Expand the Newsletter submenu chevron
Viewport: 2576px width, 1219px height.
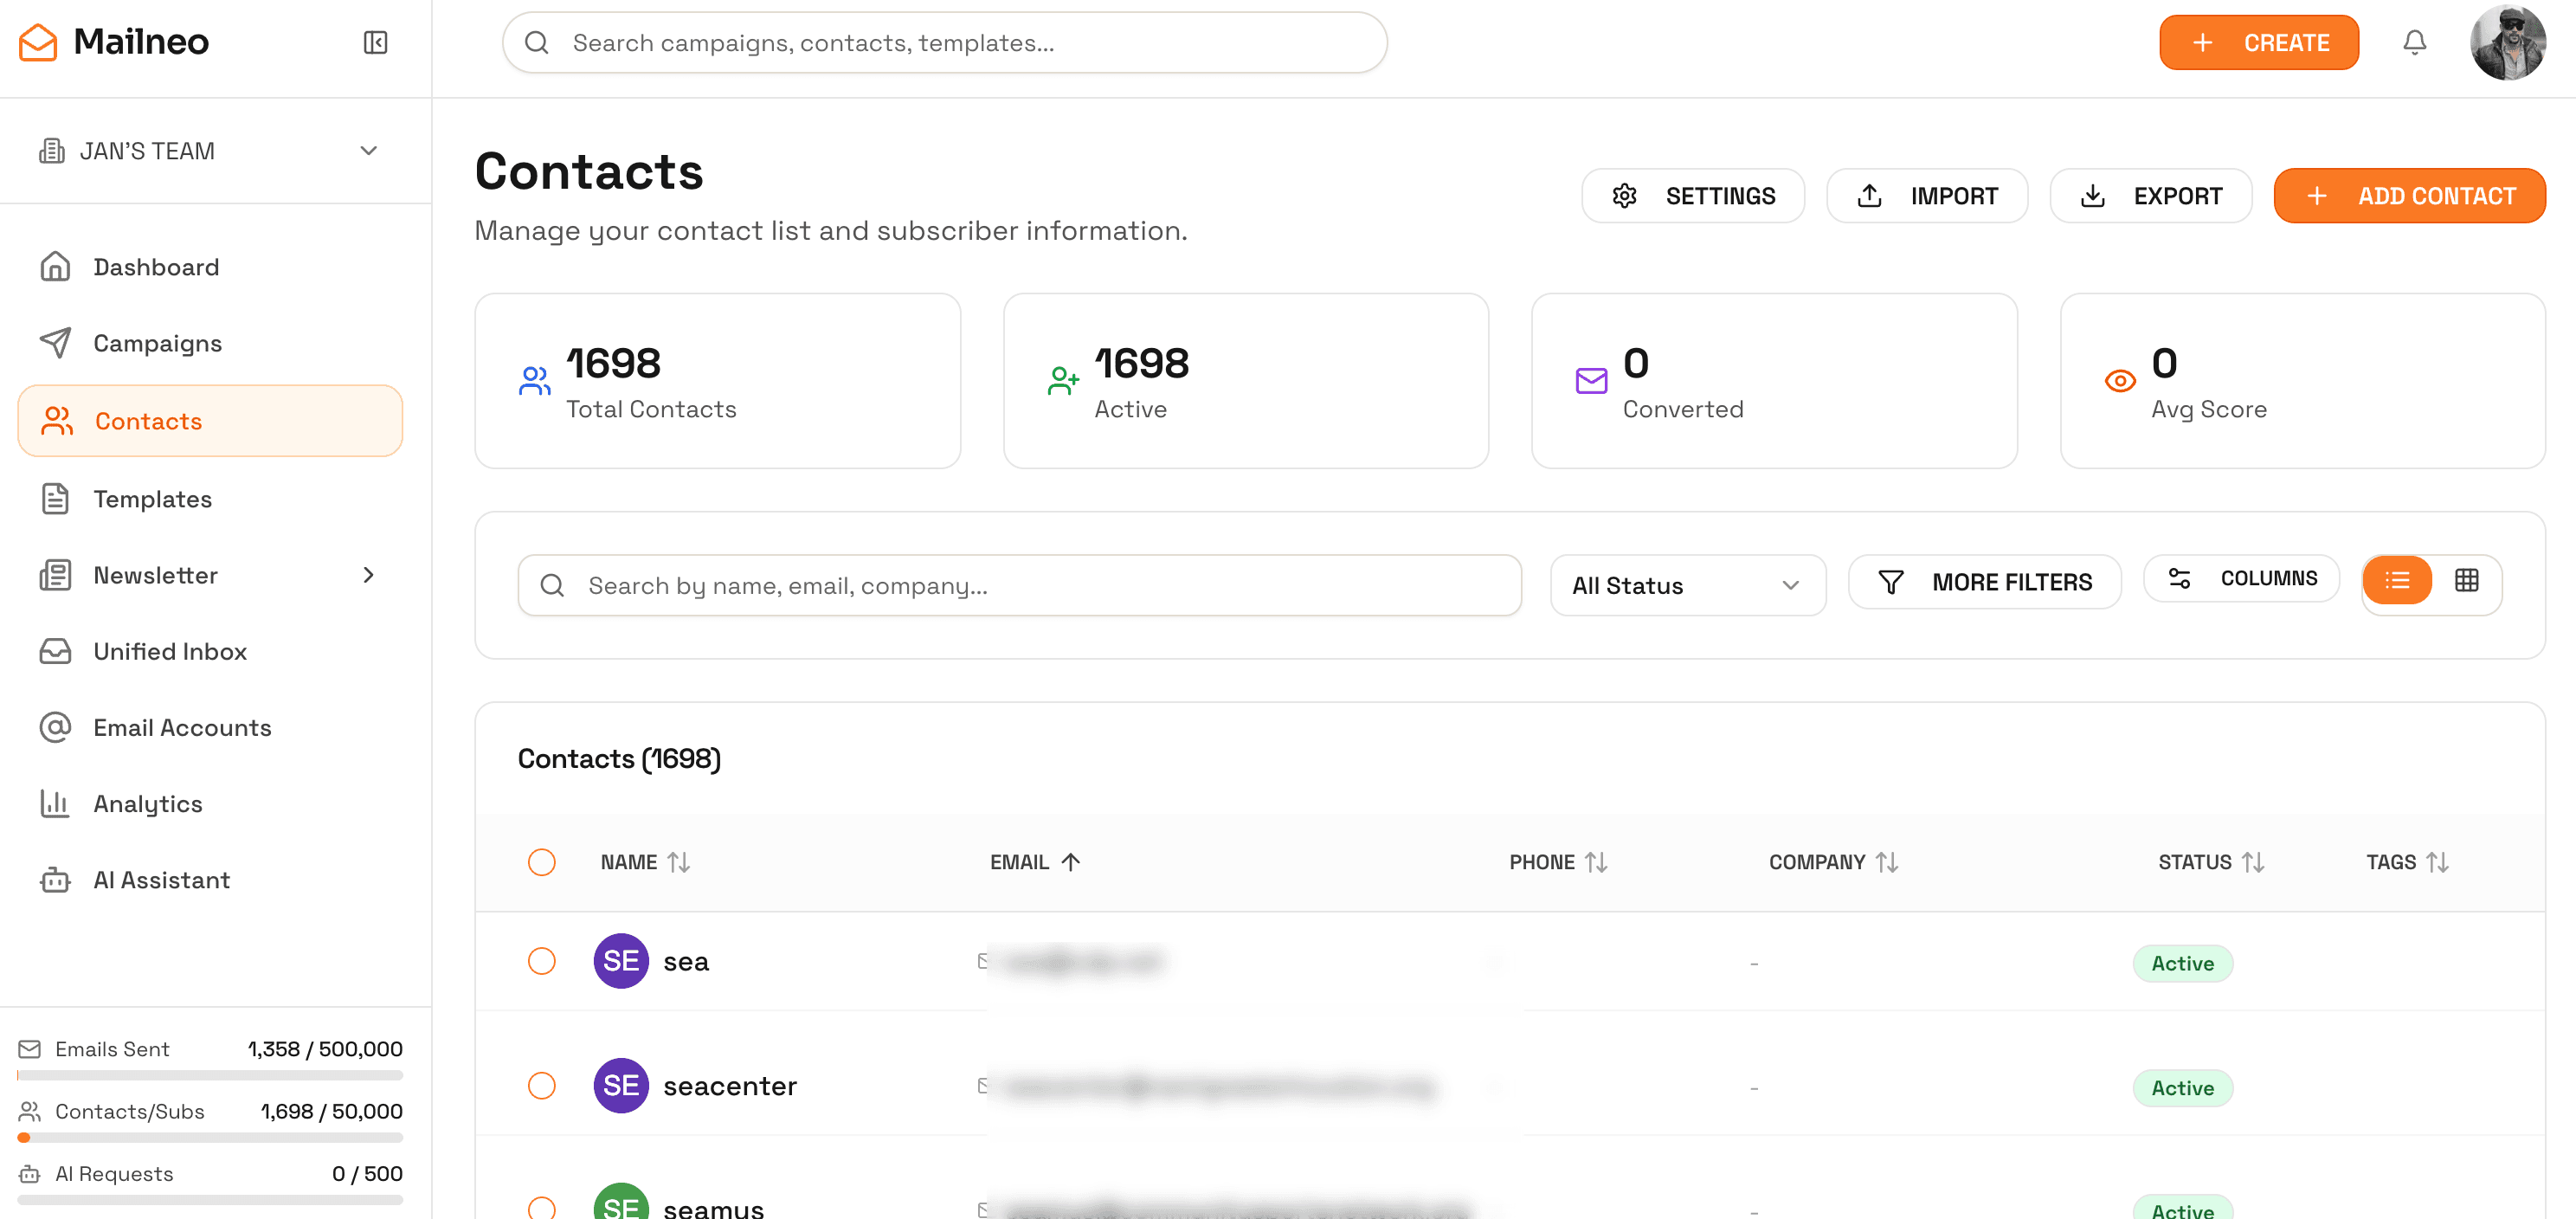point(368,575)
